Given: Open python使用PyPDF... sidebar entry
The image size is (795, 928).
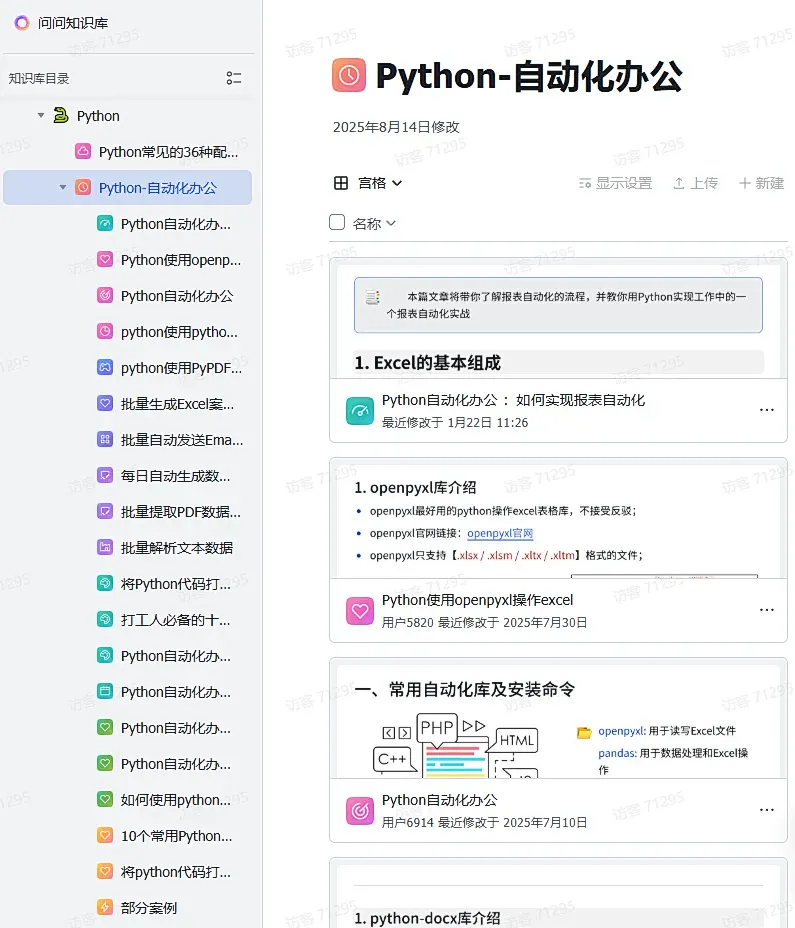Looking at the screenshot, I should 181,368.
